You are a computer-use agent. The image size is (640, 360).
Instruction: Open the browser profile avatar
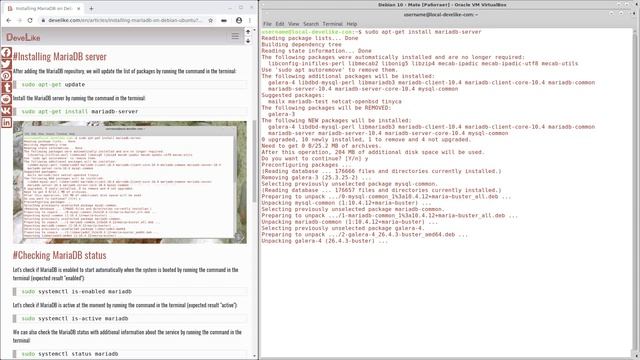click(239, 20)
